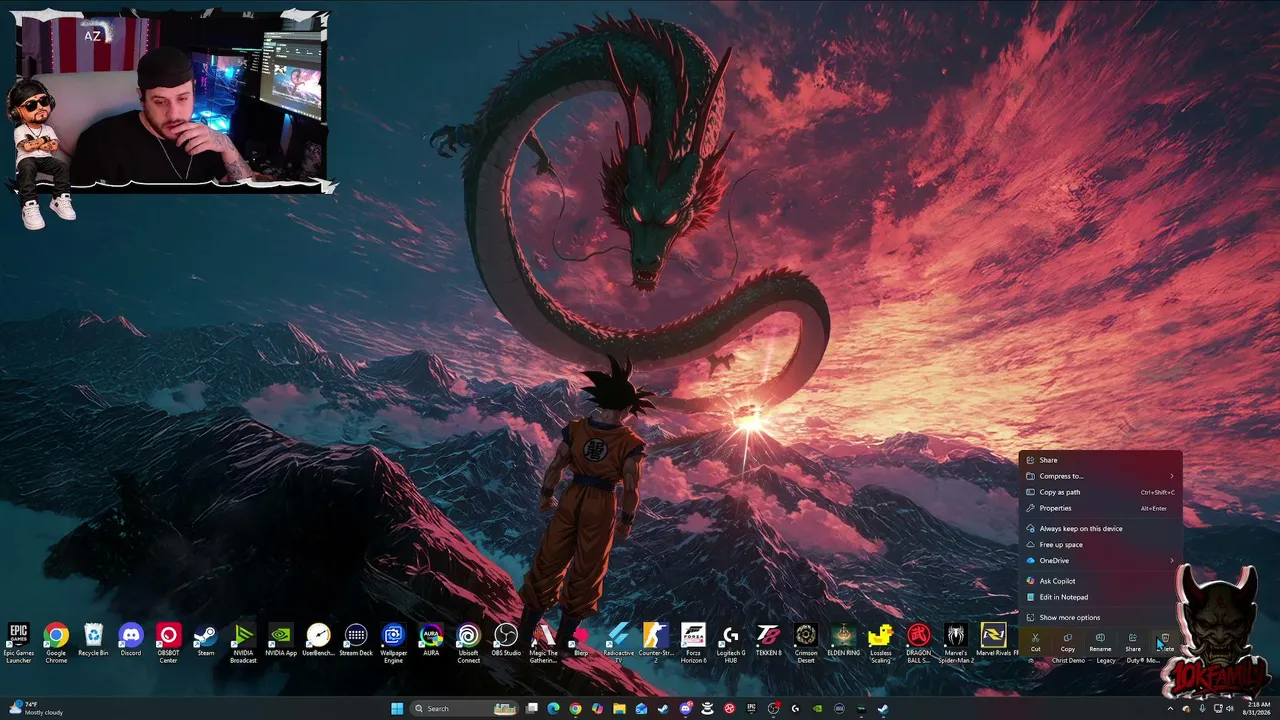Screen dimensions: 1280x720
Task: Select the Steam desktop shortcut
Action: pyautogui.click(x=206, y=640)
